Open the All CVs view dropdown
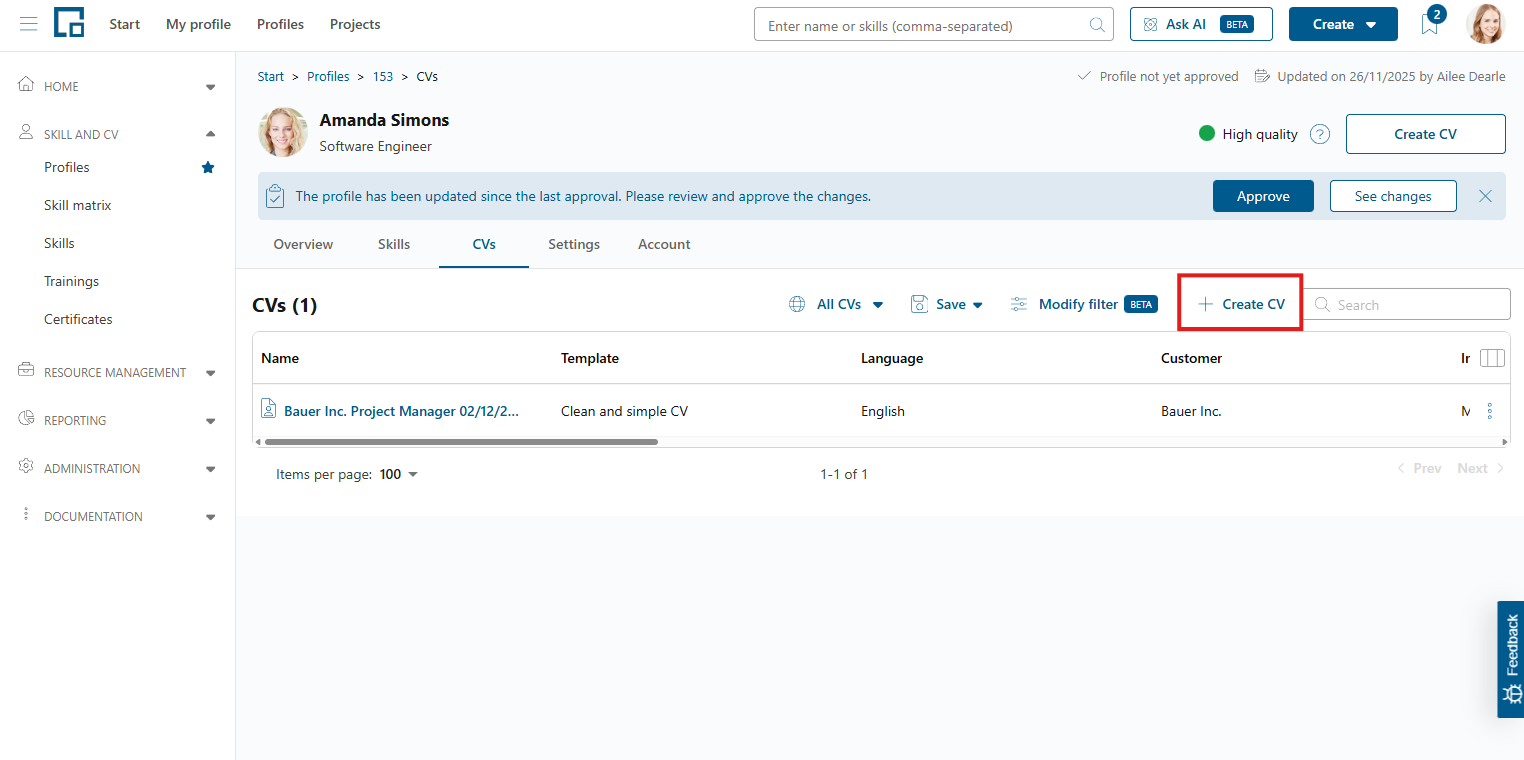Screen dimensions: 1524x760 coord(836,304)
